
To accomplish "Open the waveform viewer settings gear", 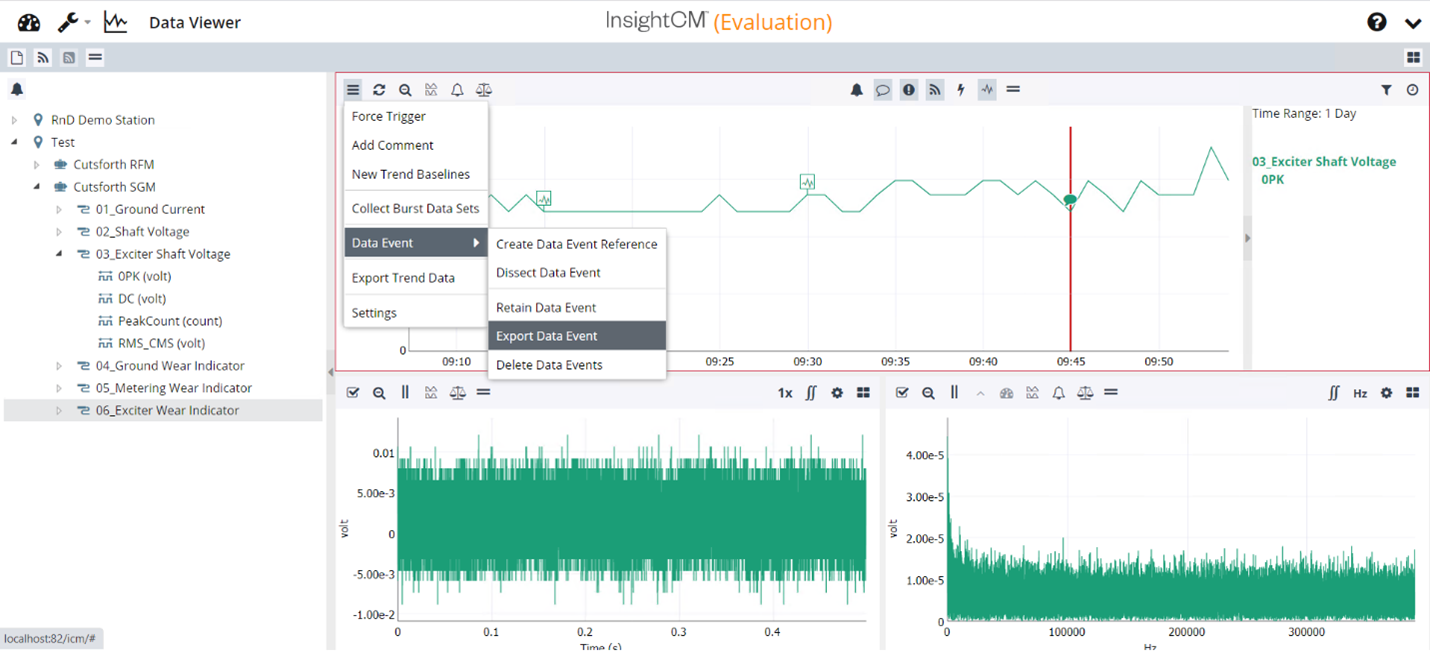I will 837,394.
